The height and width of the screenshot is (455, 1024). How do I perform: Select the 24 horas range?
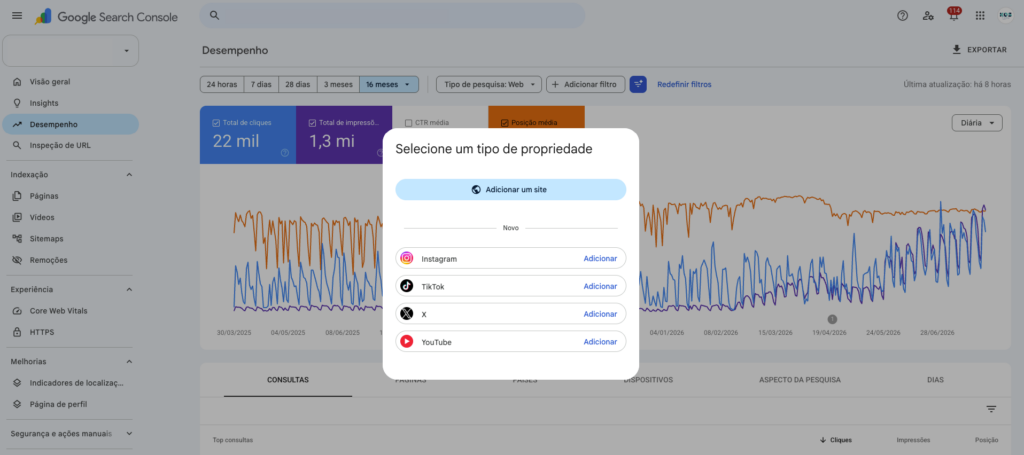[222, 84]
